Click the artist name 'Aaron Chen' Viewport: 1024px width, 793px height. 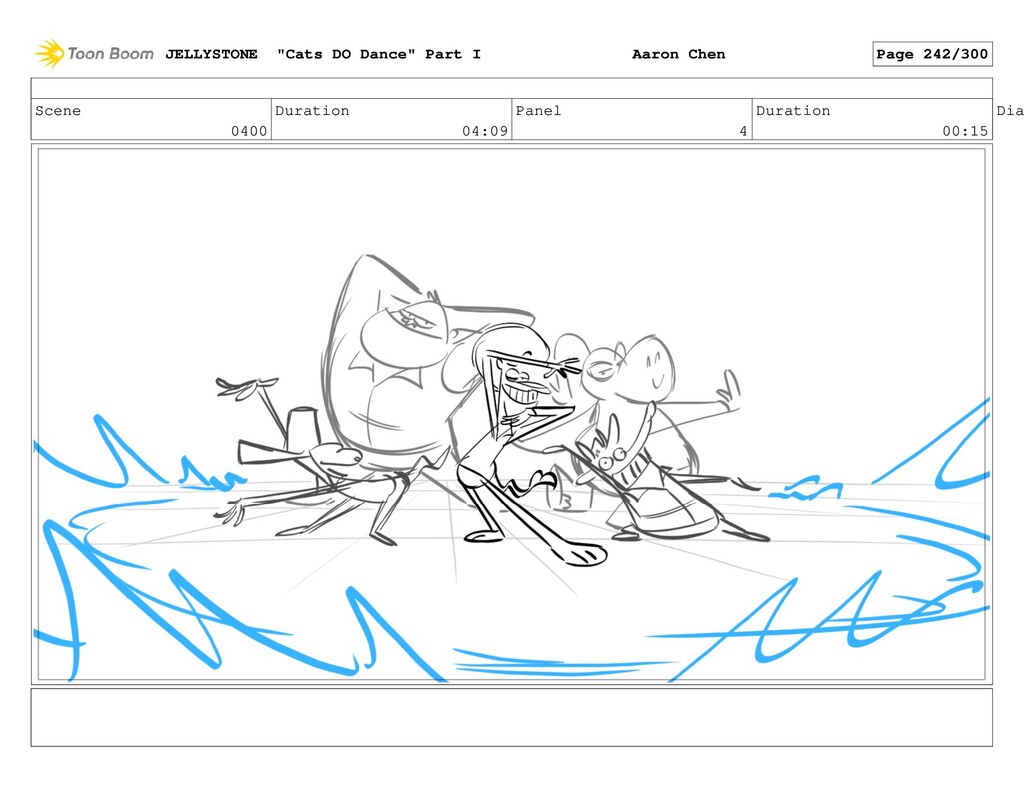(x=679, y=54)
